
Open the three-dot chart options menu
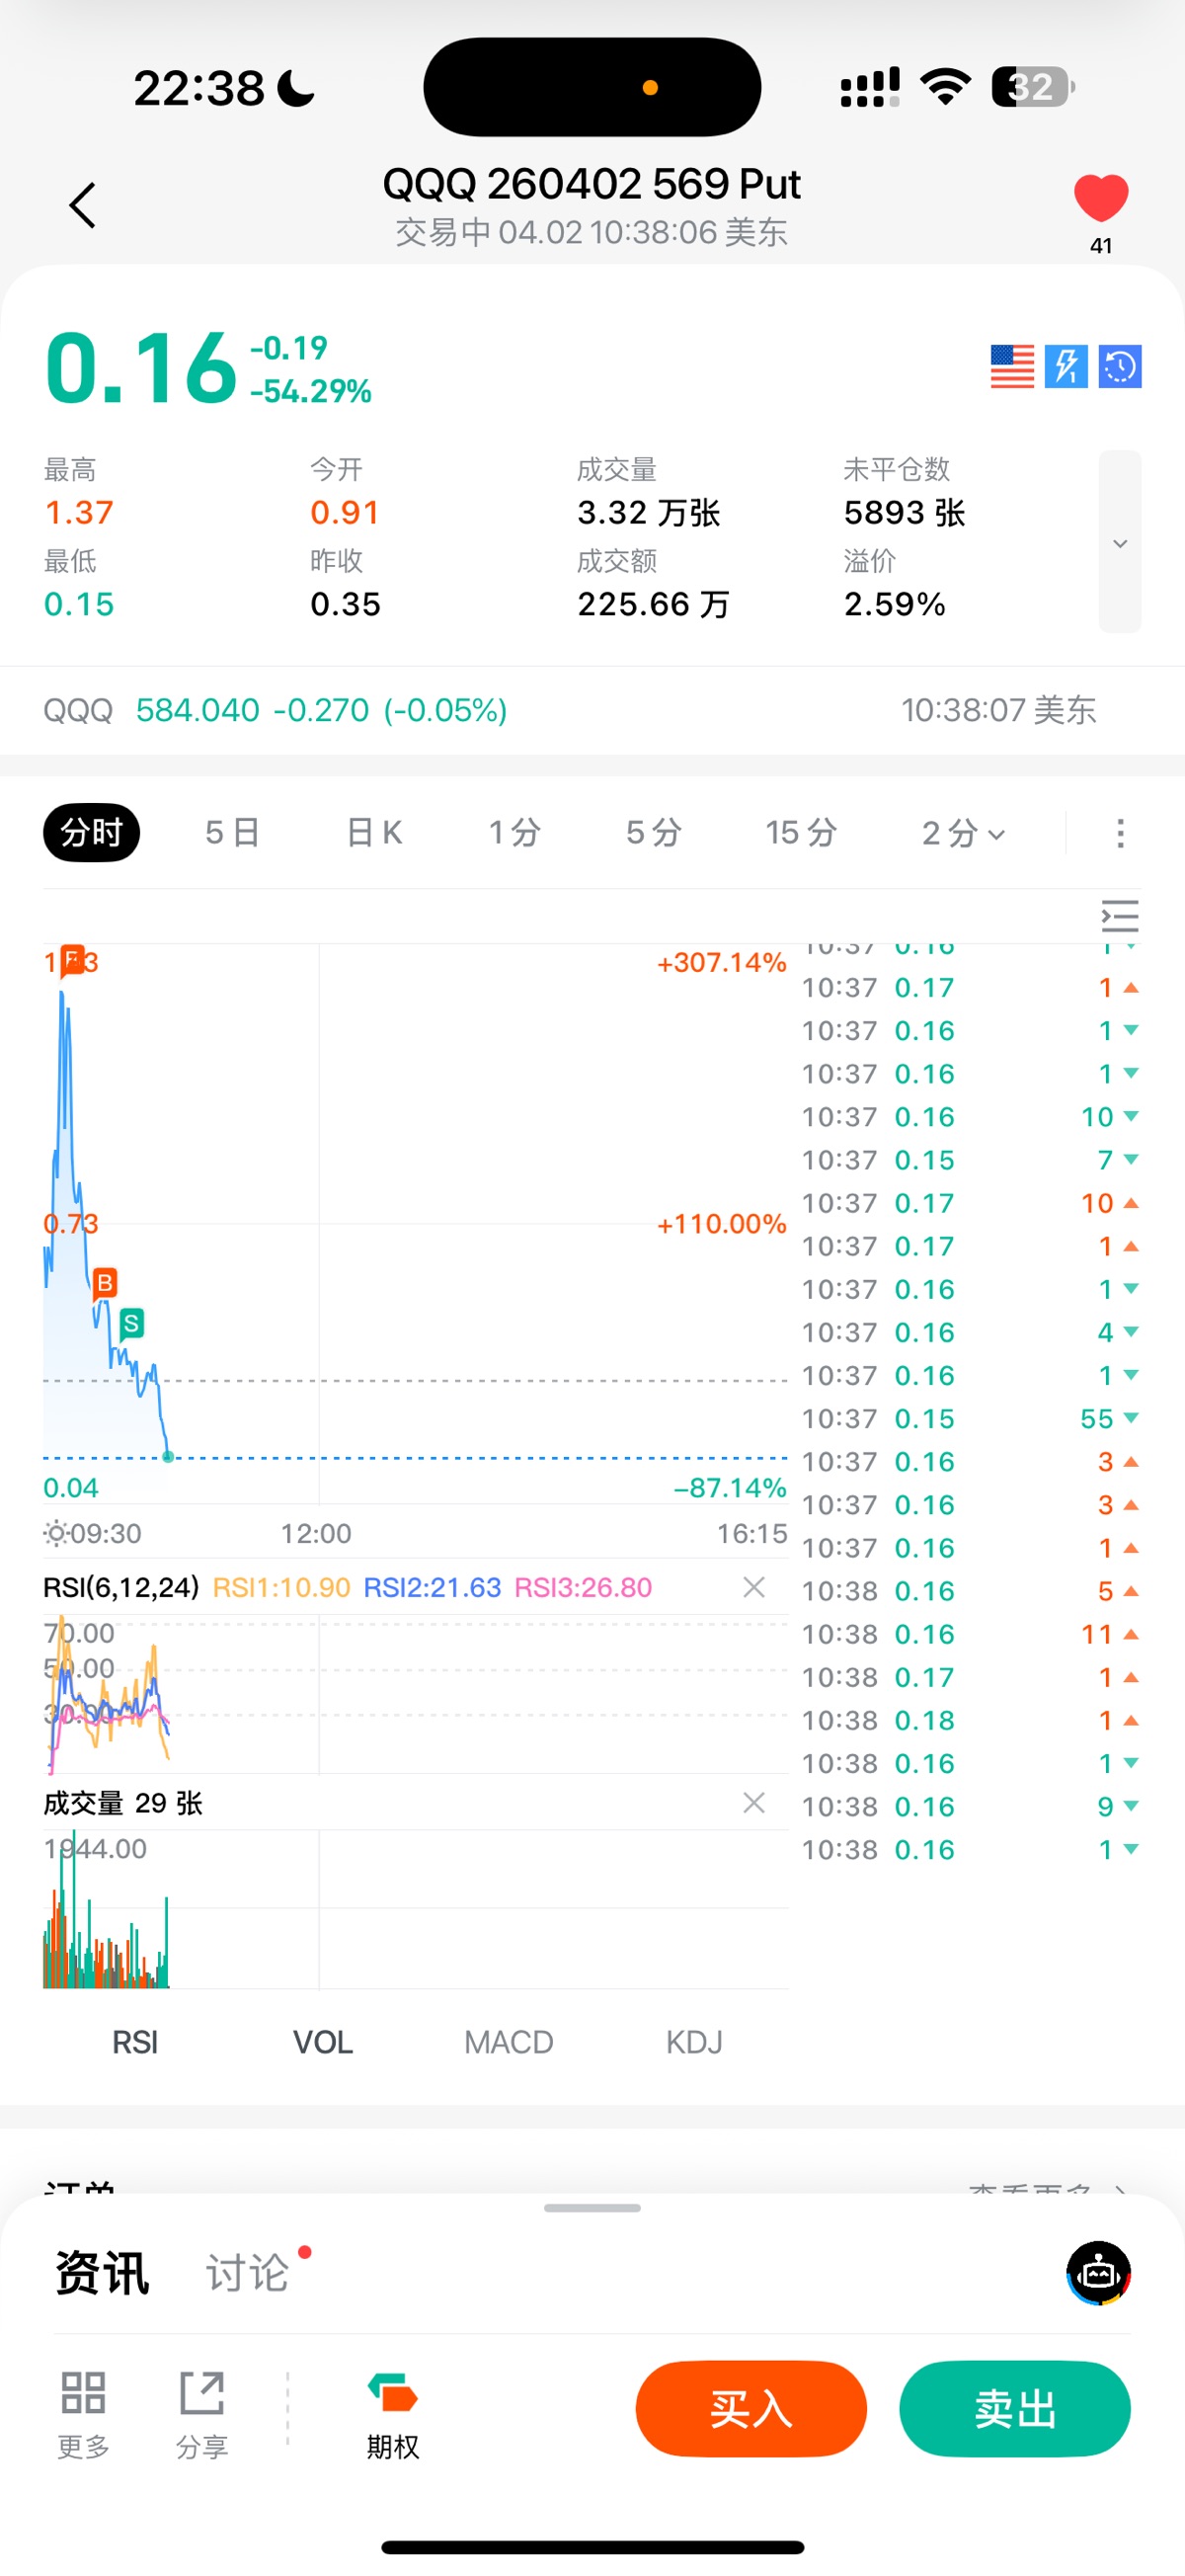(x=1120, y=832)
